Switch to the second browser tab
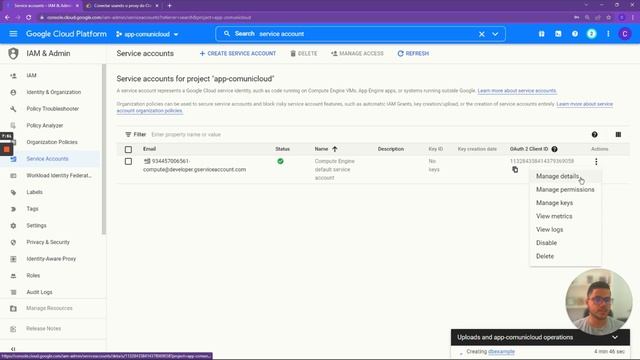The height and width of the screenshot is (360, 640). click(x=122, y=6)
